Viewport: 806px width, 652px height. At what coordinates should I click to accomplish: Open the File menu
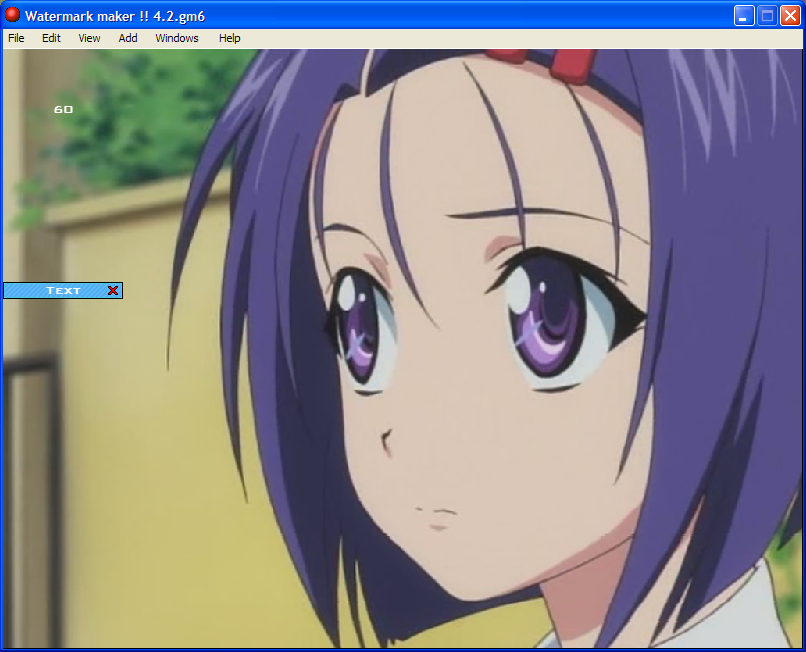pos(16,38)
